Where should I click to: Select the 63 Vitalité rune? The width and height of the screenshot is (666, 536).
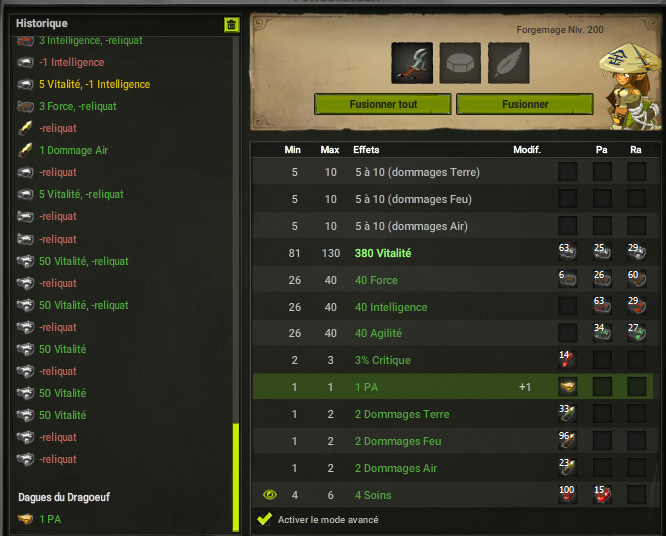click(567, 252)
